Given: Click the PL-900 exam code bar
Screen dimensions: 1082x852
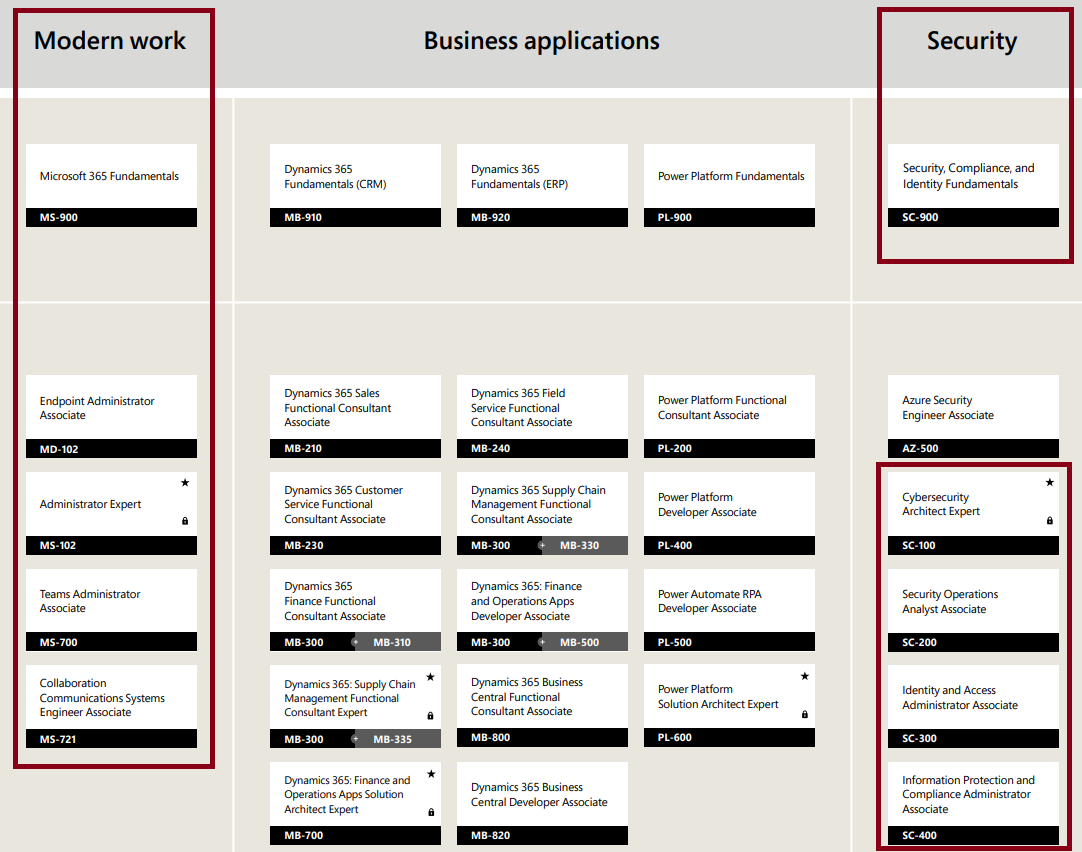Looking at the screenshot, I should point(729,217).
